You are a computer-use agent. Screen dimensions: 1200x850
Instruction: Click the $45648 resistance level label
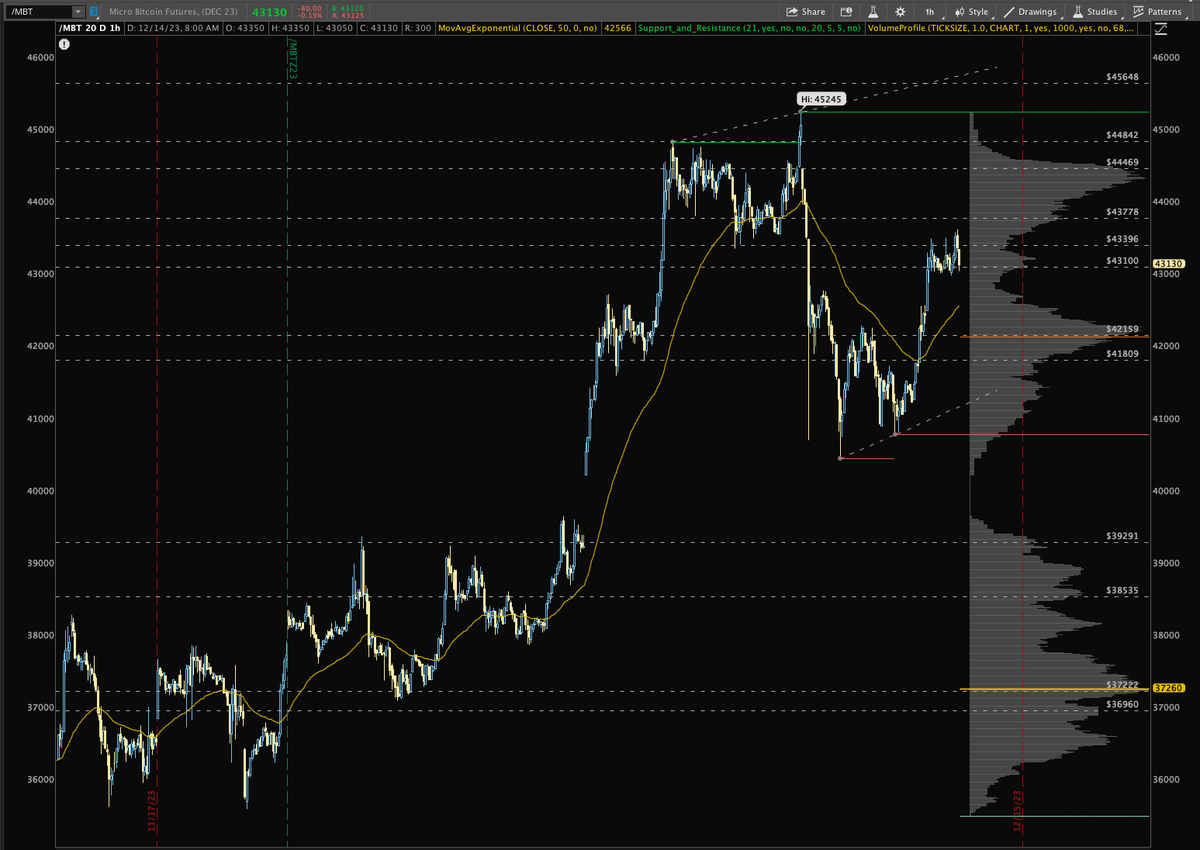pos(1122,77)
